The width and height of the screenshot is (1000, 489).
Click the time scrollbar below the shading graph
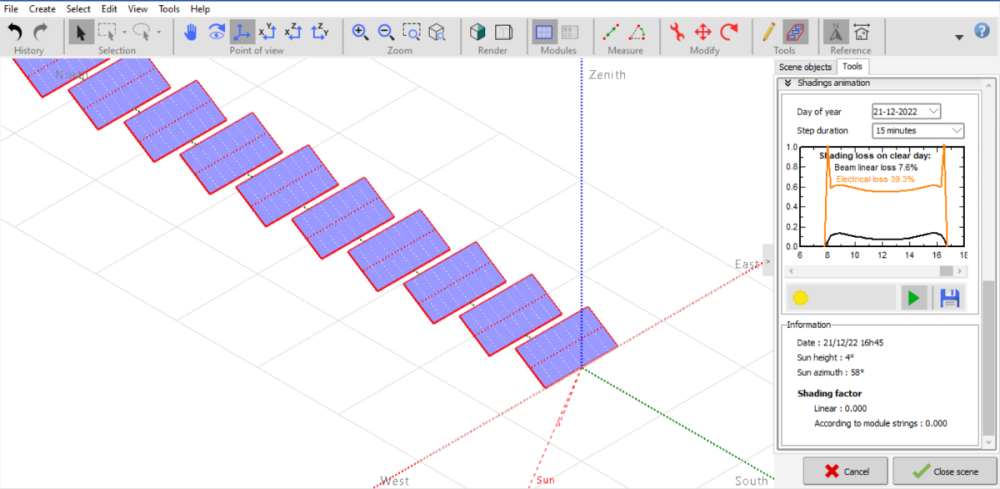875,270
